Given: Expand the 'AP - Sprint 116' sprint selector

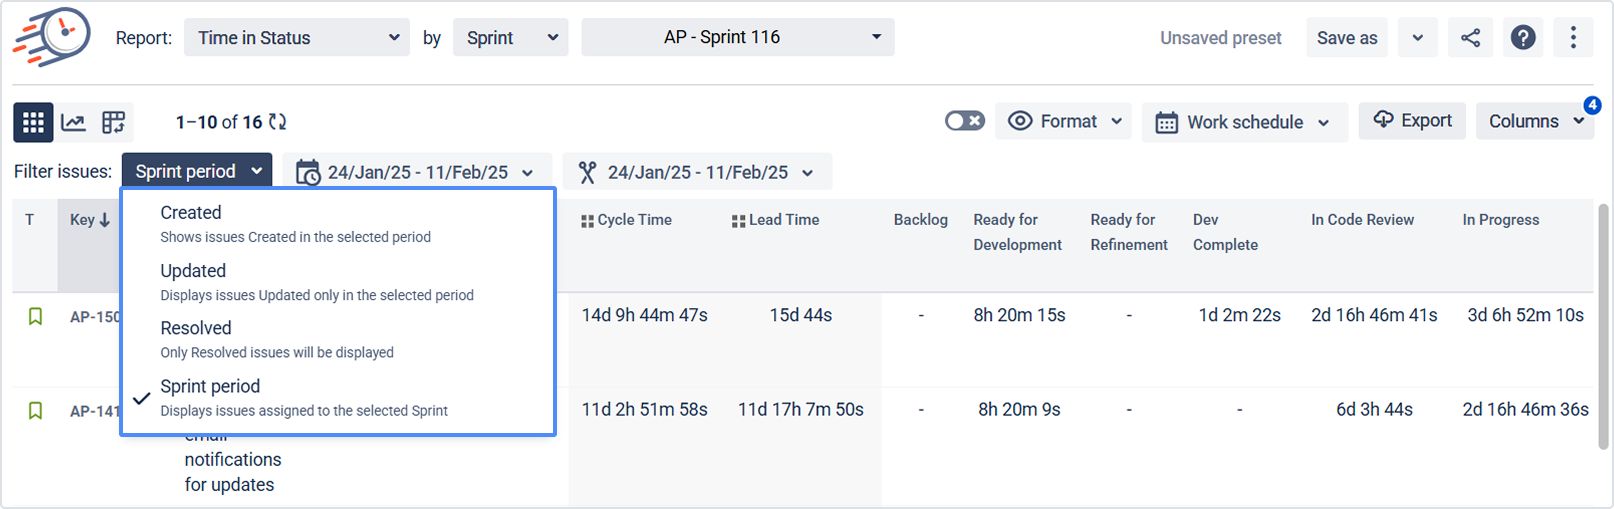Looking at the screenshot, I should tap(737, 38).
